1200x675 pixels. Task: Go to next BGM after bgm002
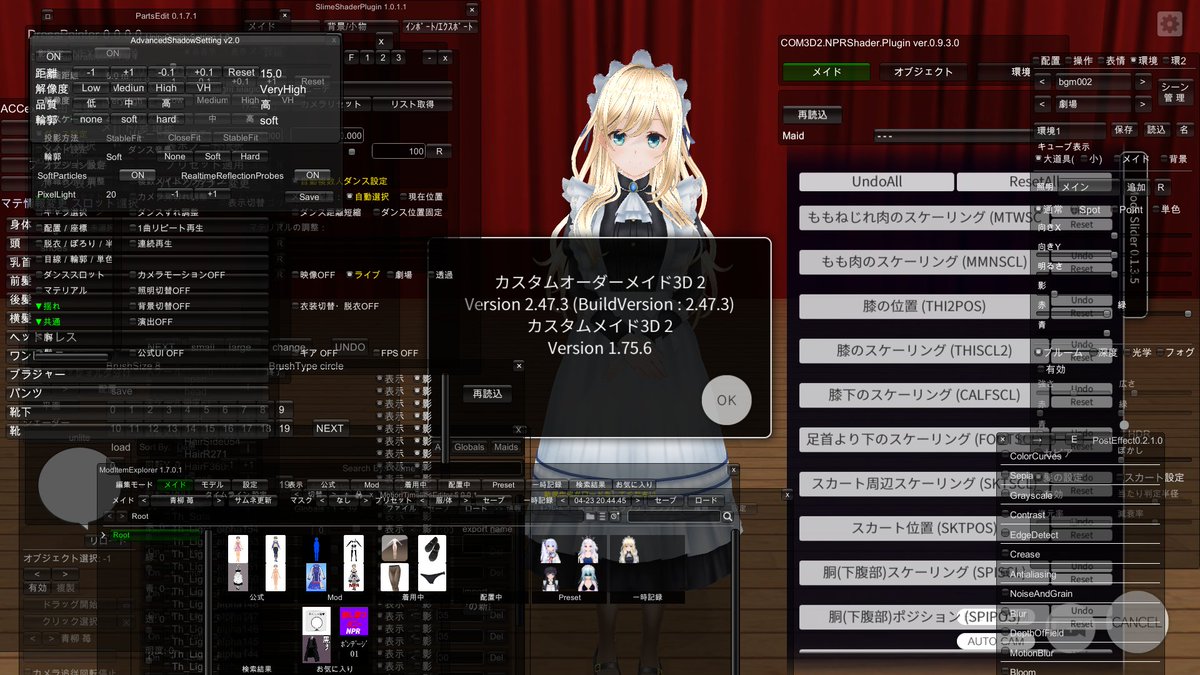click(1142, 81)
